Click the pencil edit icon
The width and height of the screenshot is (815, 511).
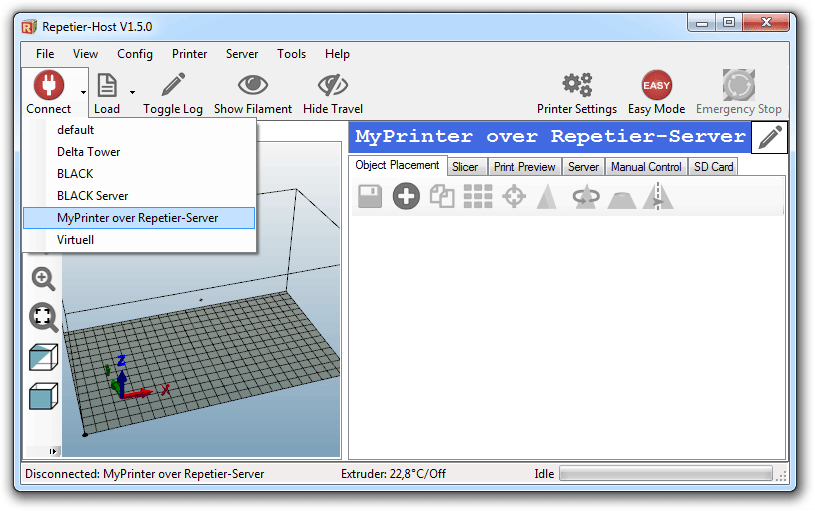769,137
